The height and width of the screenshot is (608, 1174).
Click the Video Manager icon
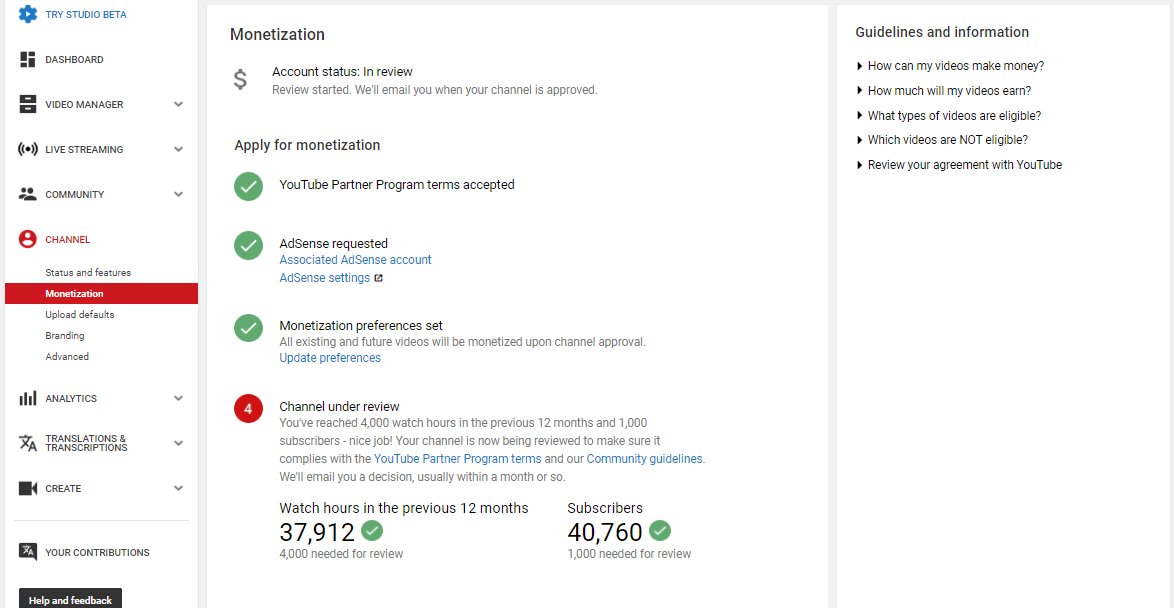coord(28,104)
